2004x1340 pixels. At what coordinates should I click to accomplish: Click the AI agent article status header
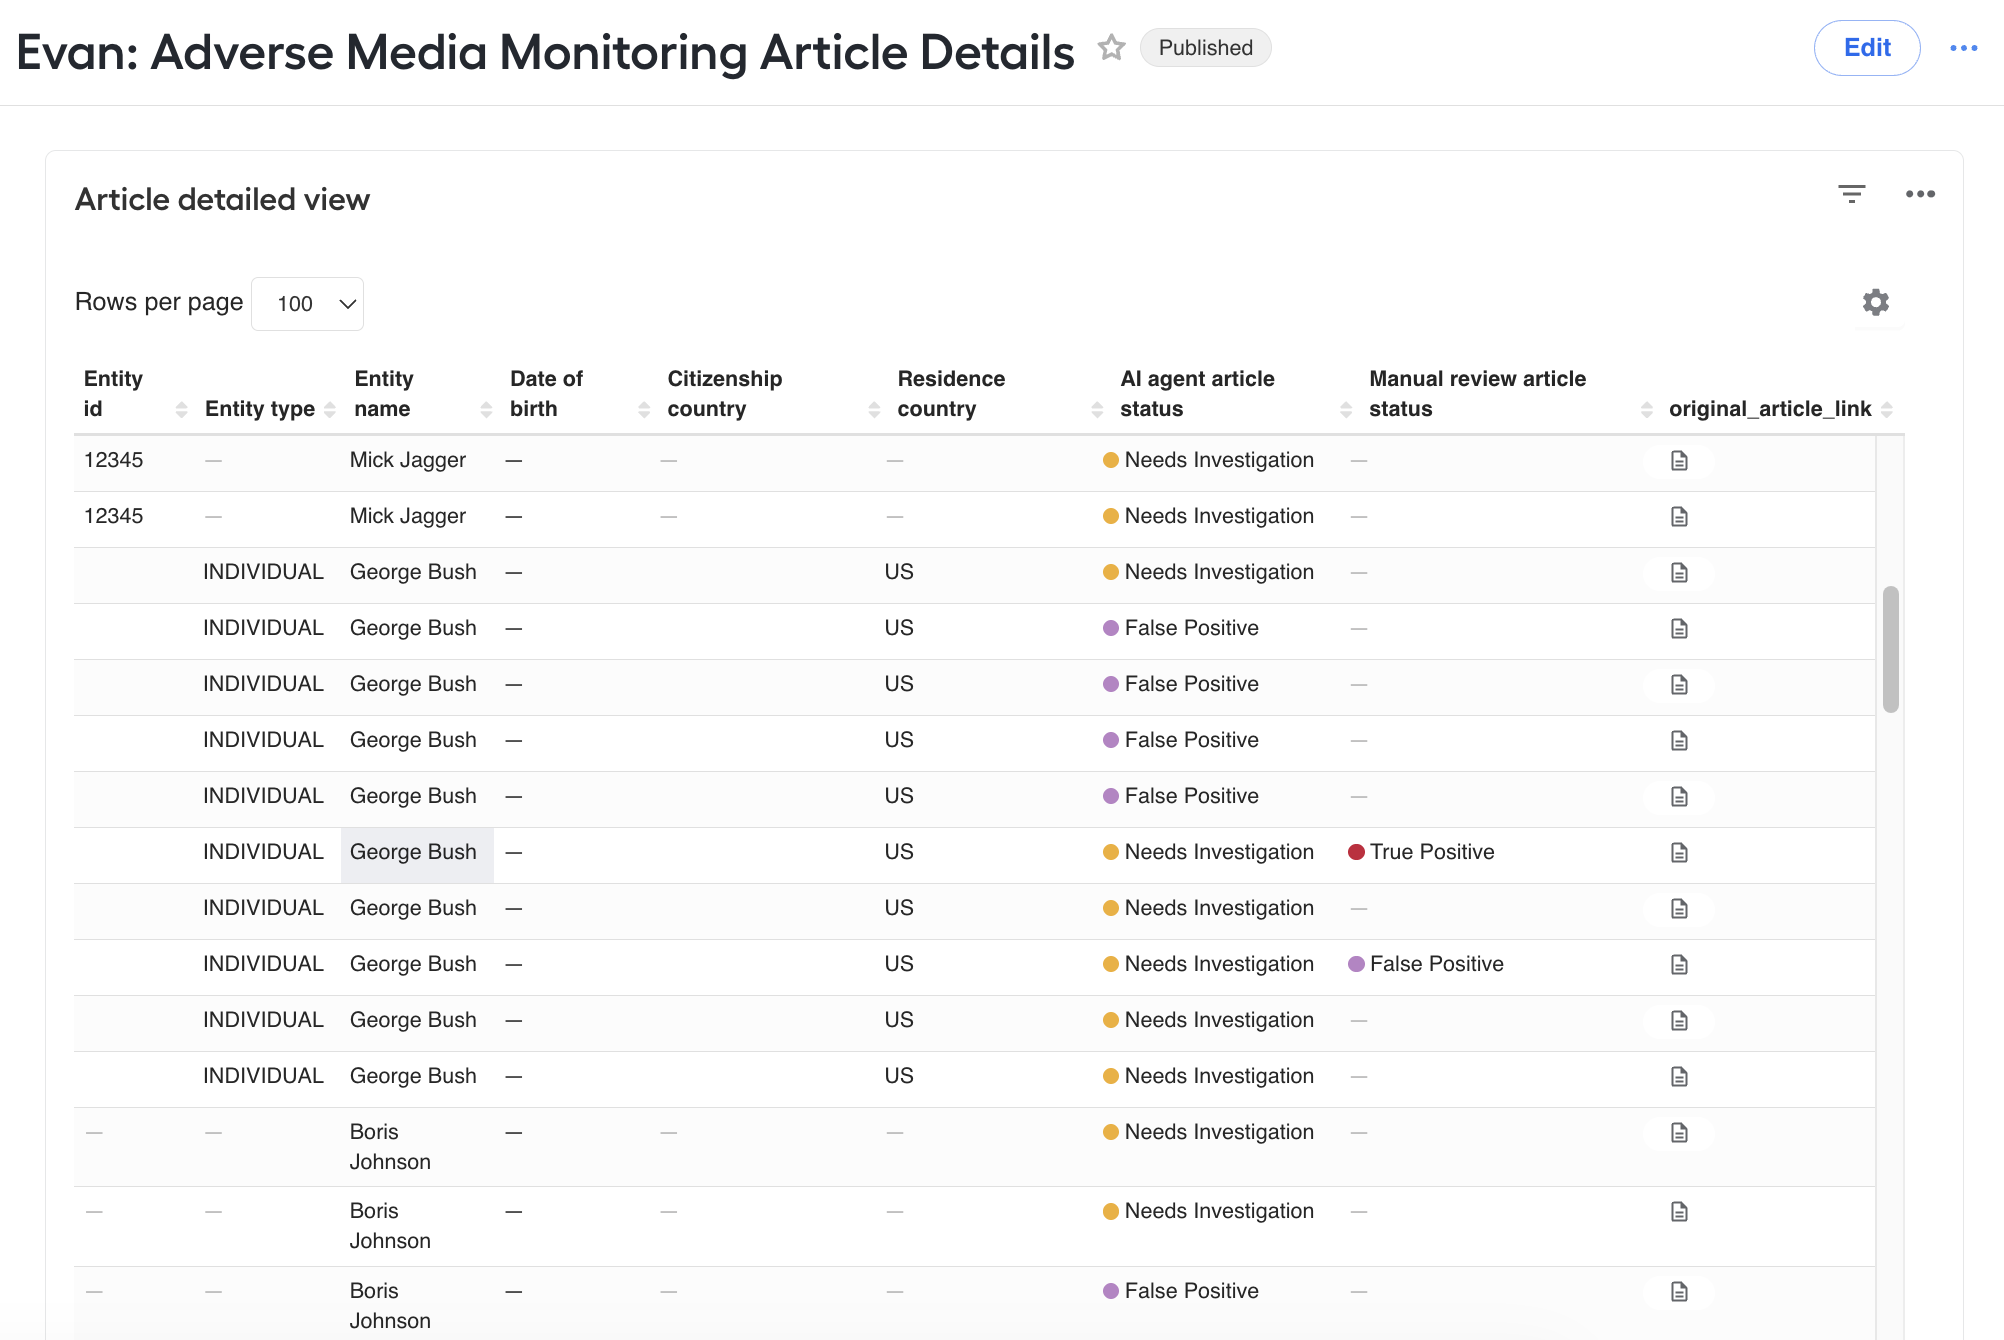1197,394
